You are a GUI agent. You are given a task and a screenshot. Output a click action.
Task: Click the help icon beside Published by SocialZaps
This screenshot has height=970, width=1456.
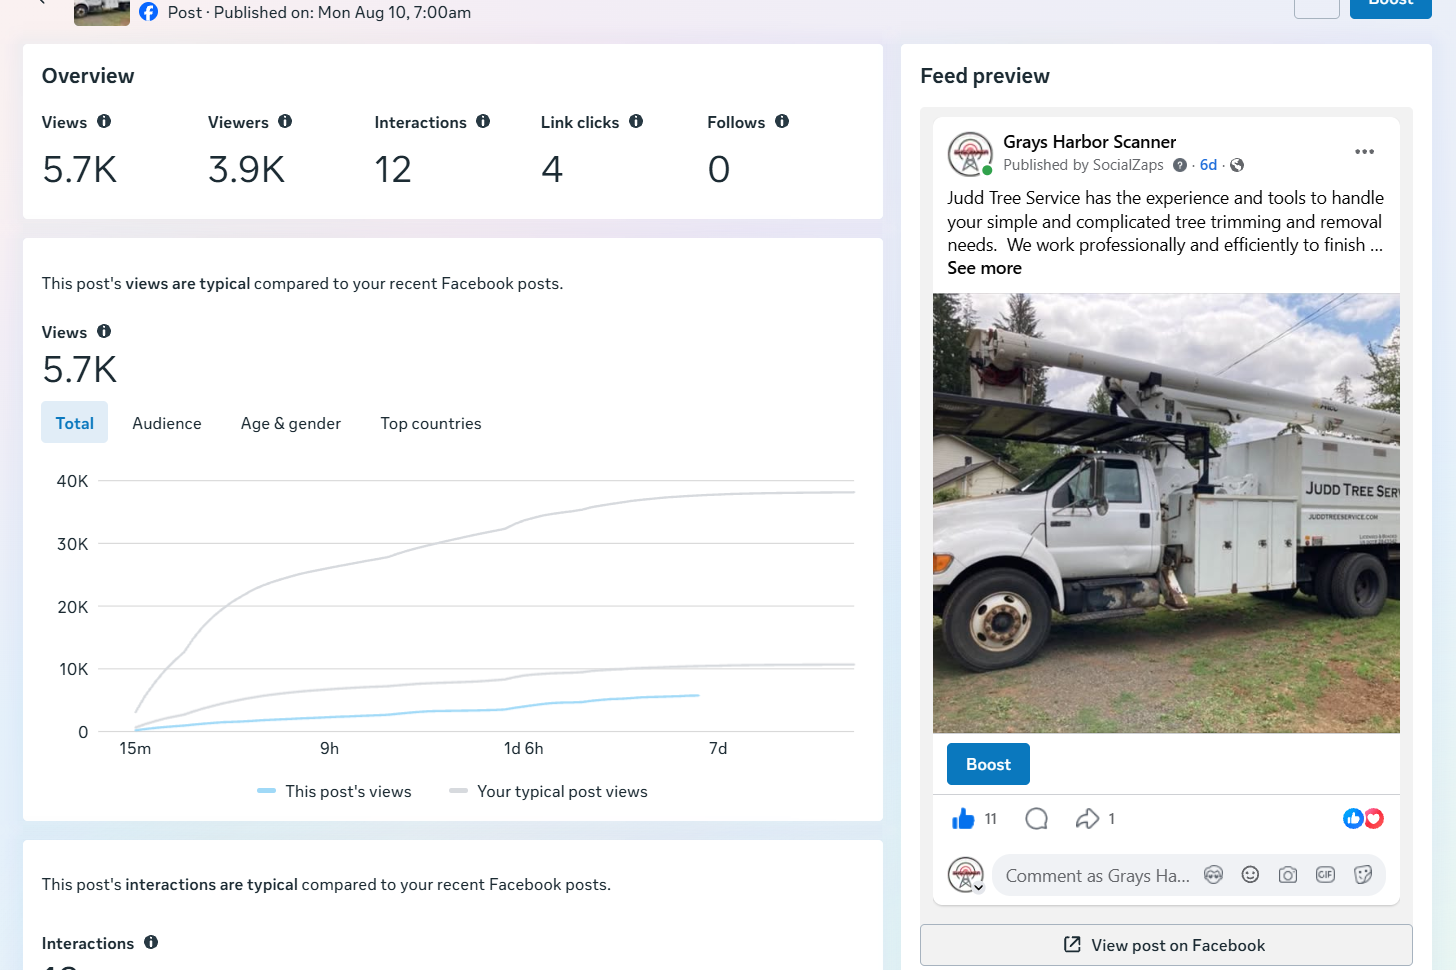point(1180,165)
